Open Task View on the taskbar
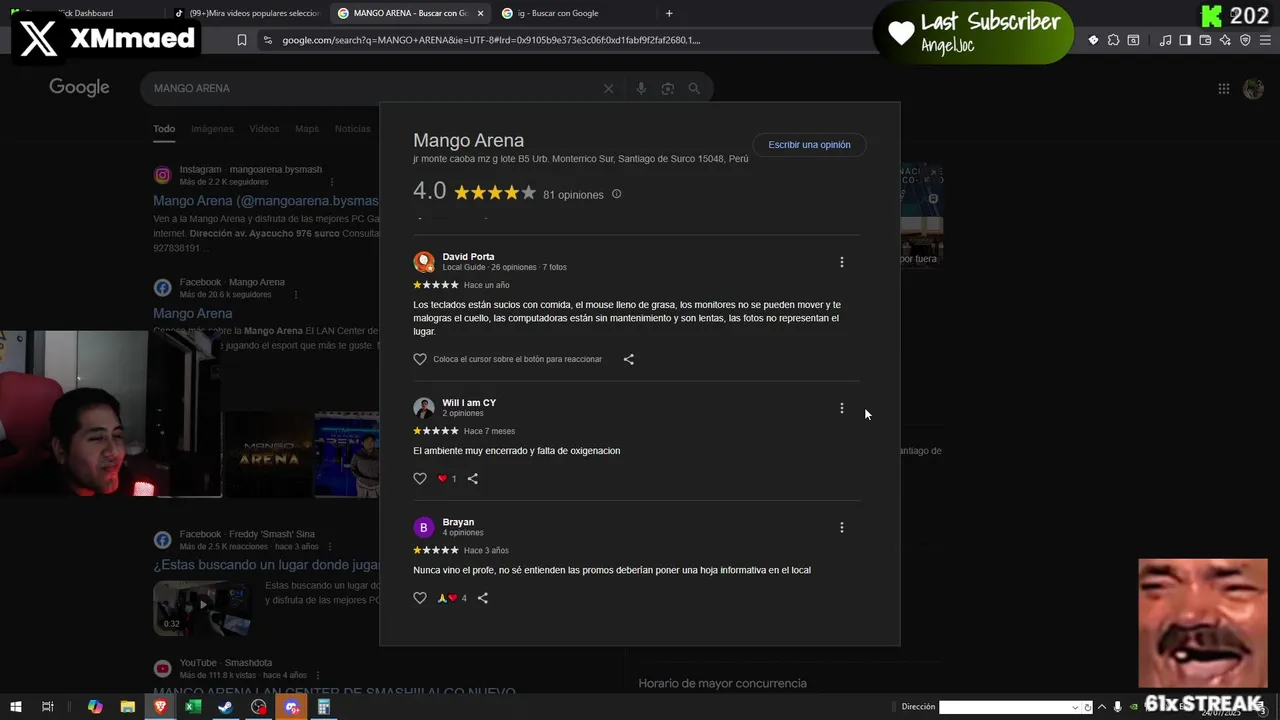 click(x=47, y=707)
